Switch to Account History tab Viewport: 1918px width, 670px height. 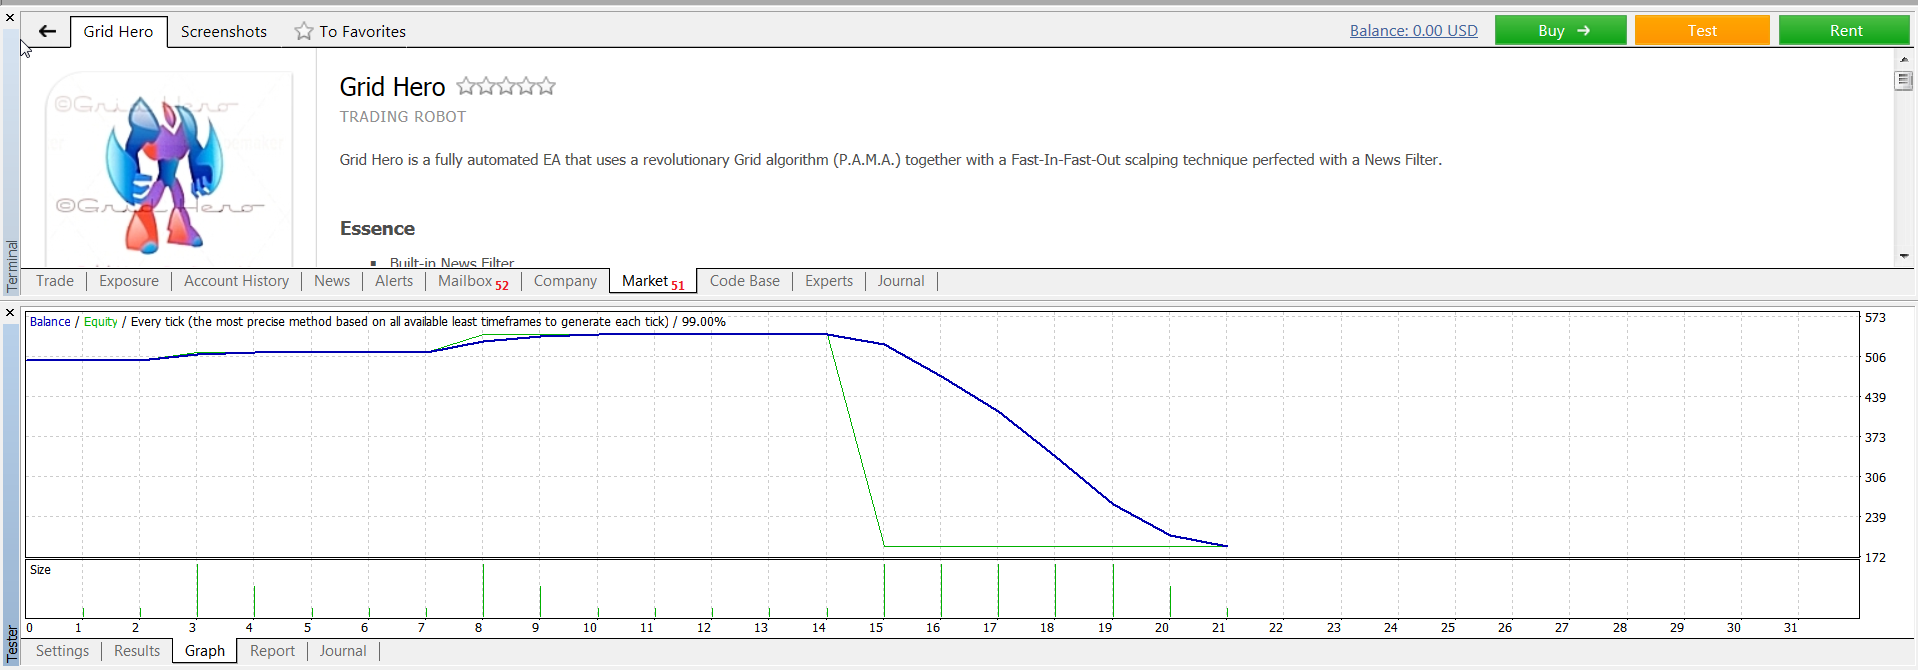236,281
